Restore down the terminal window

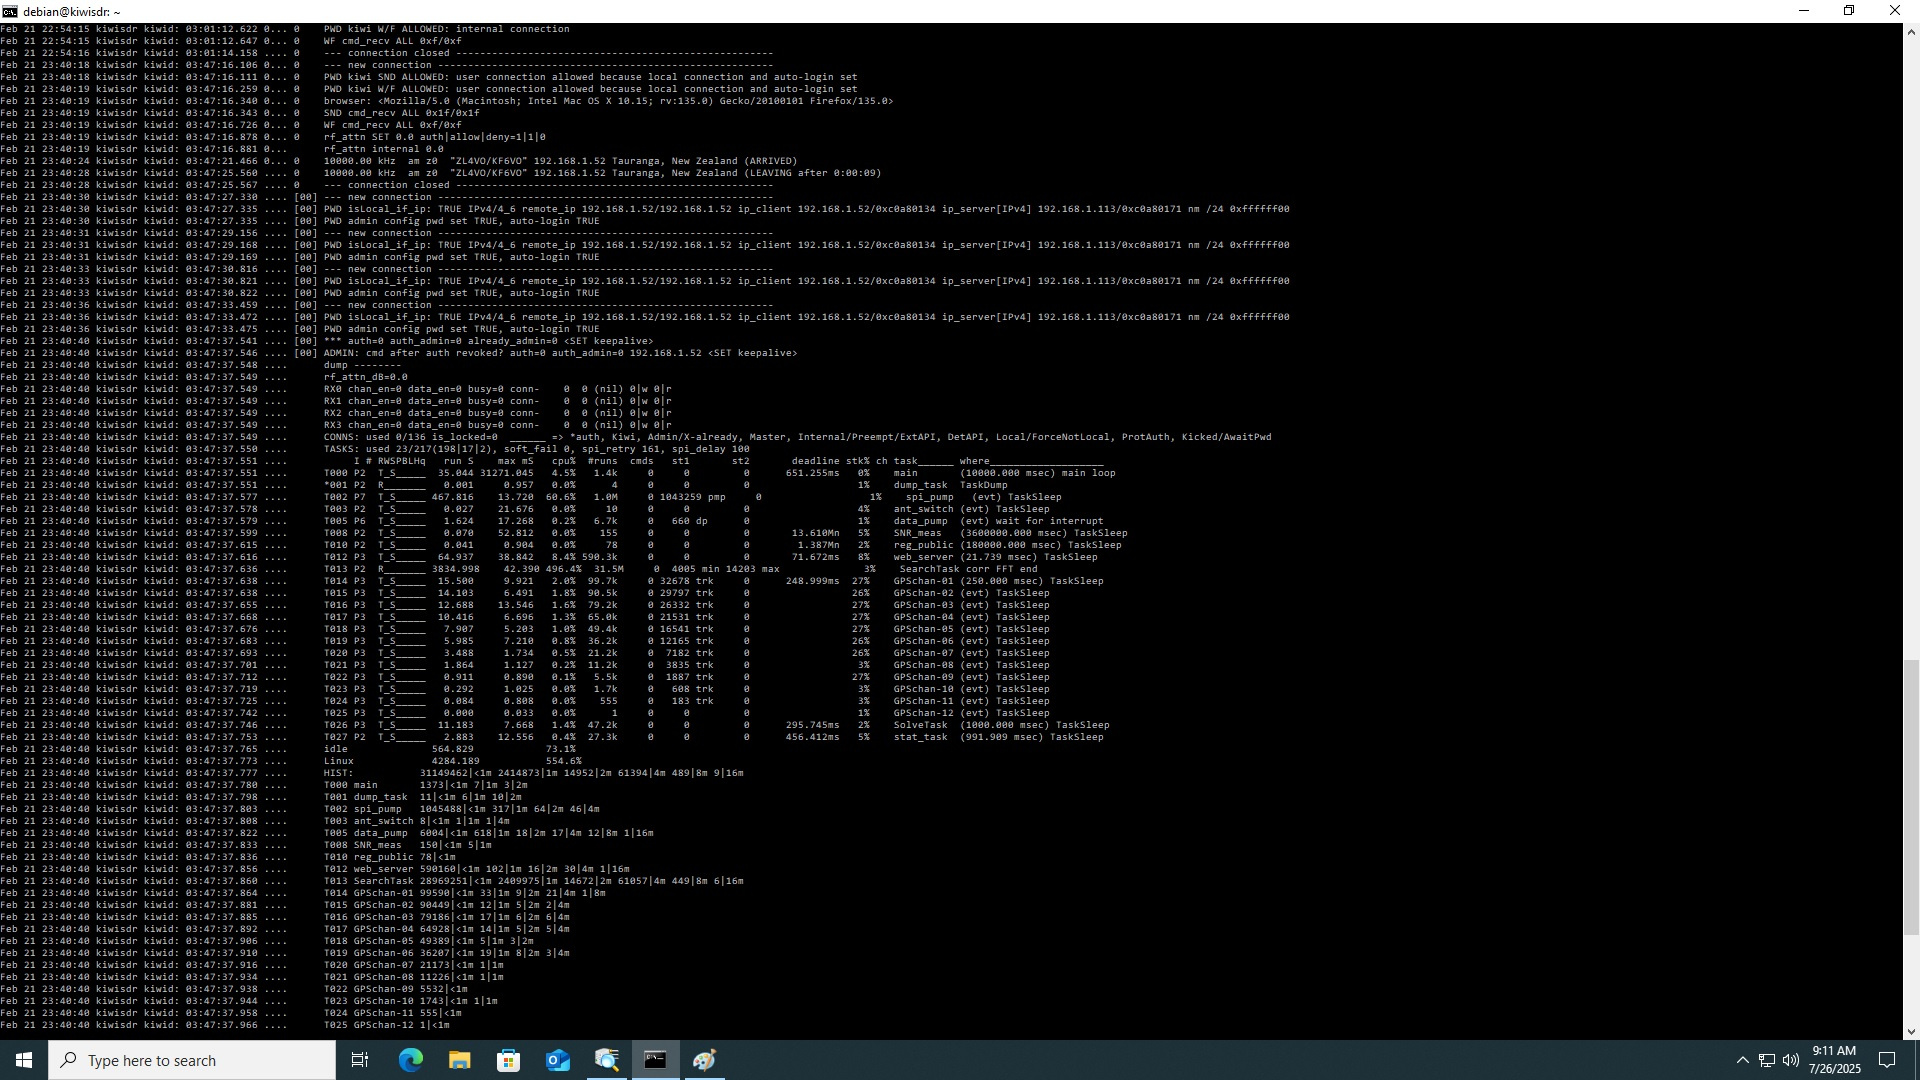click(1849, 11)
